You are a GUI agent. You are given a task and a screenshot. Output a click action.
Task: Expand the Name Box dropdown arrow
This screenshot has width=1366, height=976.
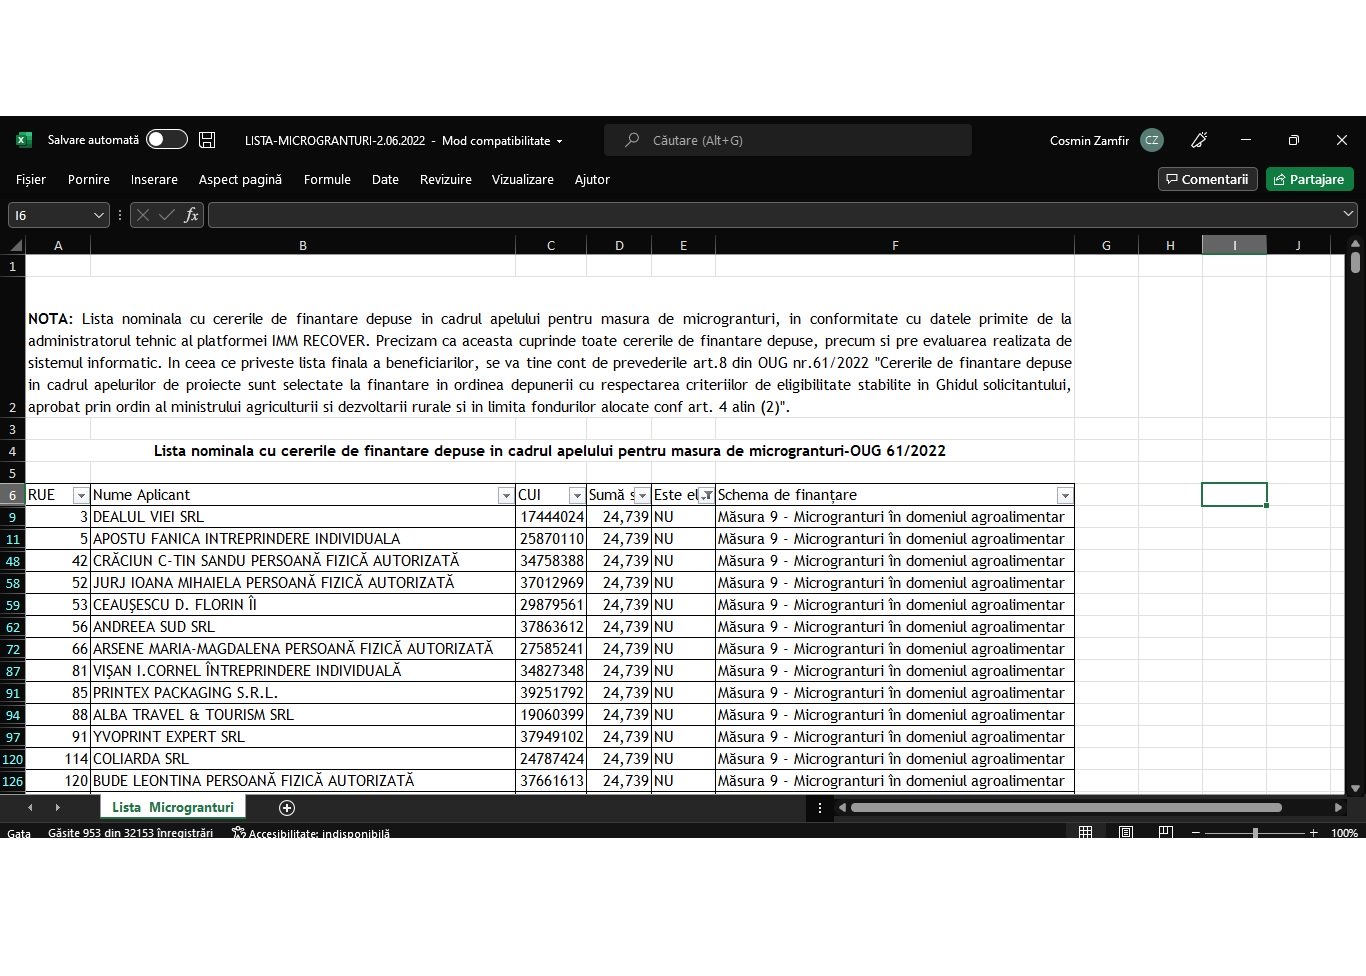point(98,215)
